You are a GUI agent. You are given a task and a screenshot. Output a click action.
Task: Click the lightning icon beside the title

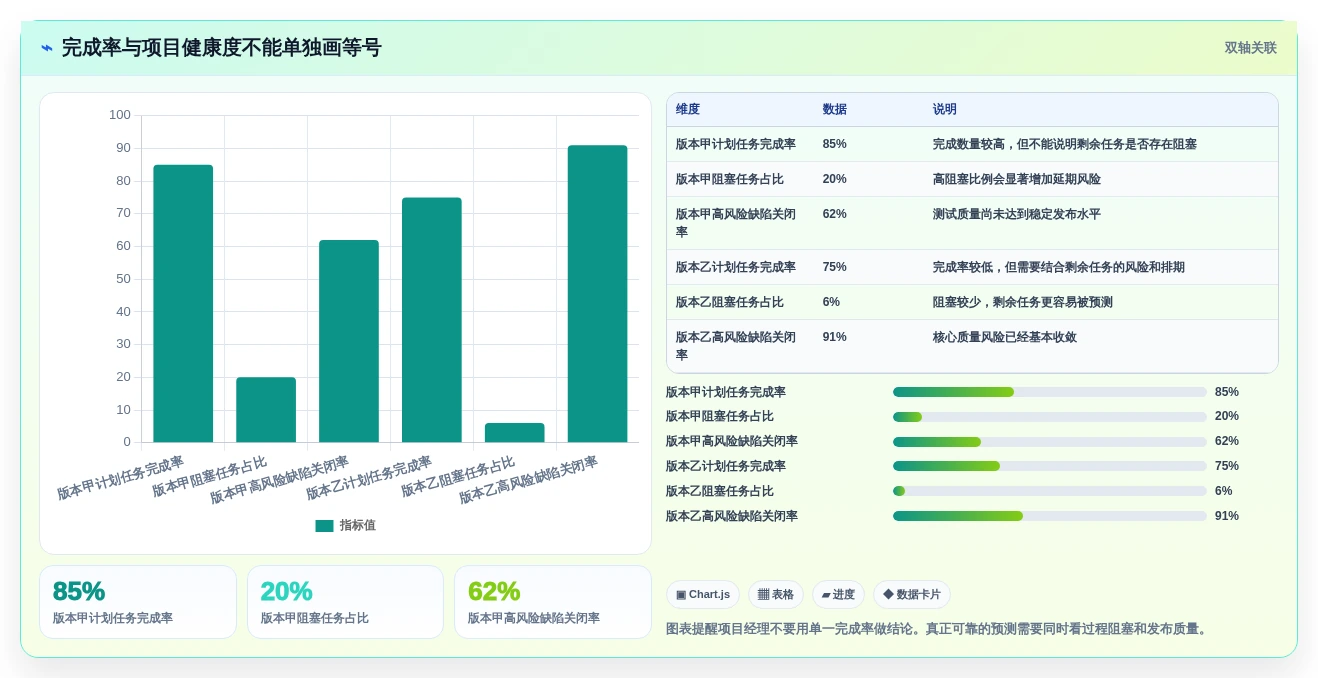coord(47,48)
